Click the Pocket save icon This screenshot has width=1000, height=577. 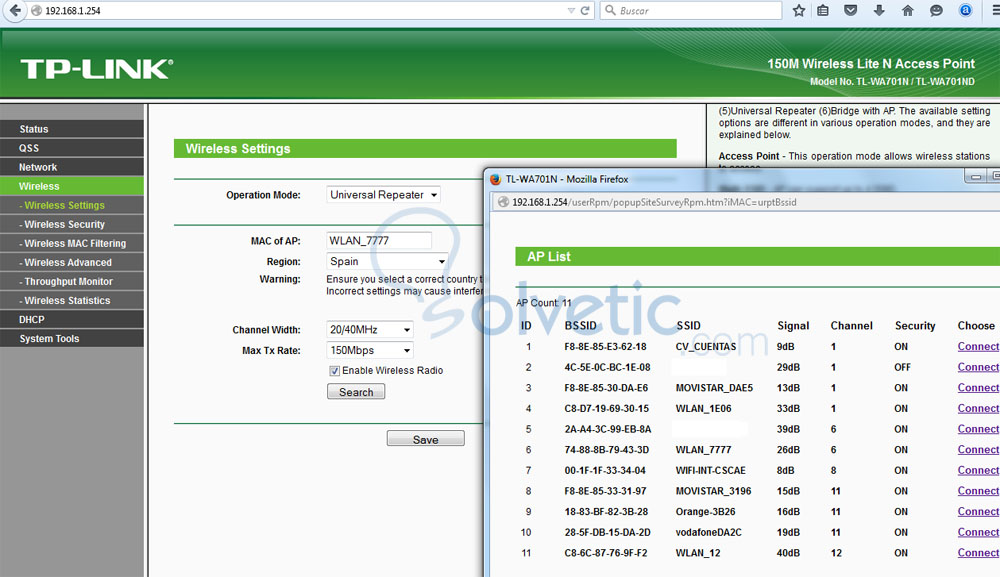[x=851, y=10]
